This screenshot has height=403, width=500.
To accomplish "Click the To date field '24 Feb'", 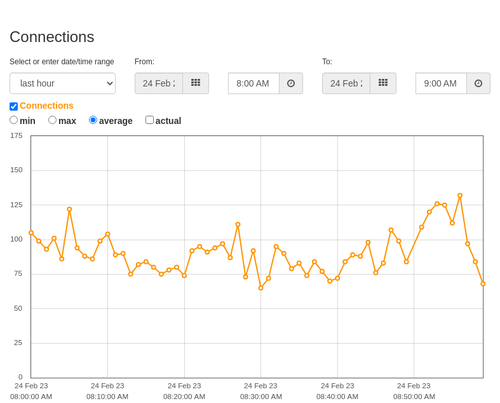I will (346, 83).
